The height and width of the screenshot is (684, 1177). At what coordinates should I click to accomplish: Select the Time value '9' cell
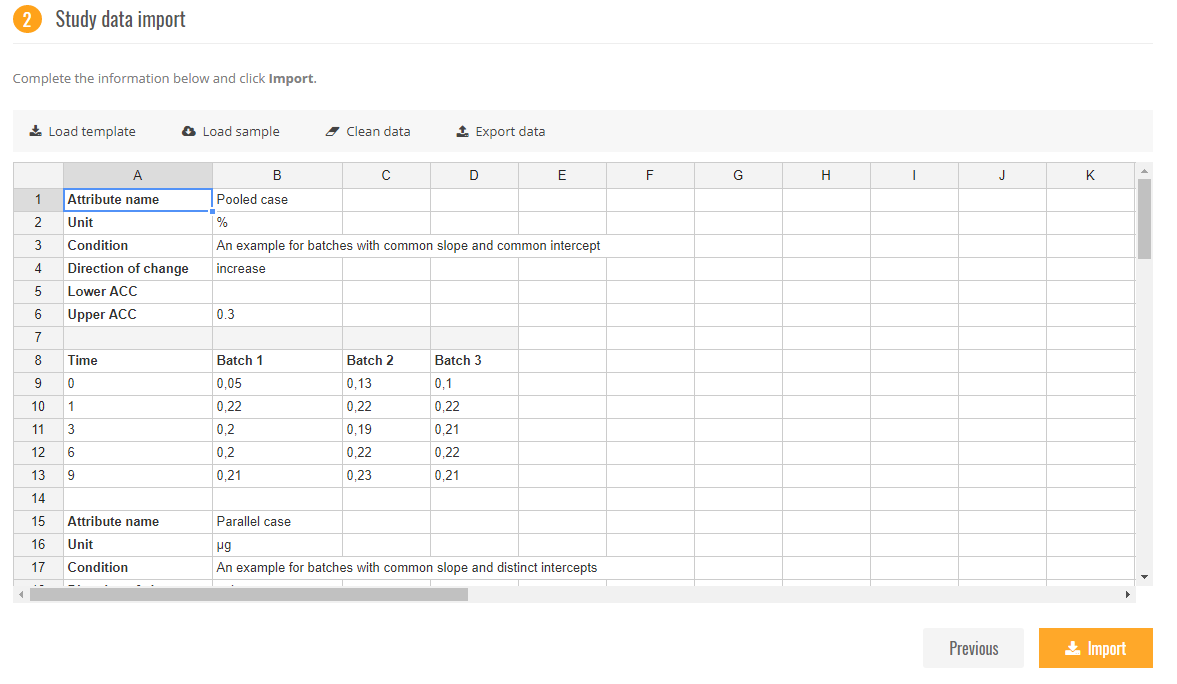(x=137, y=475)
